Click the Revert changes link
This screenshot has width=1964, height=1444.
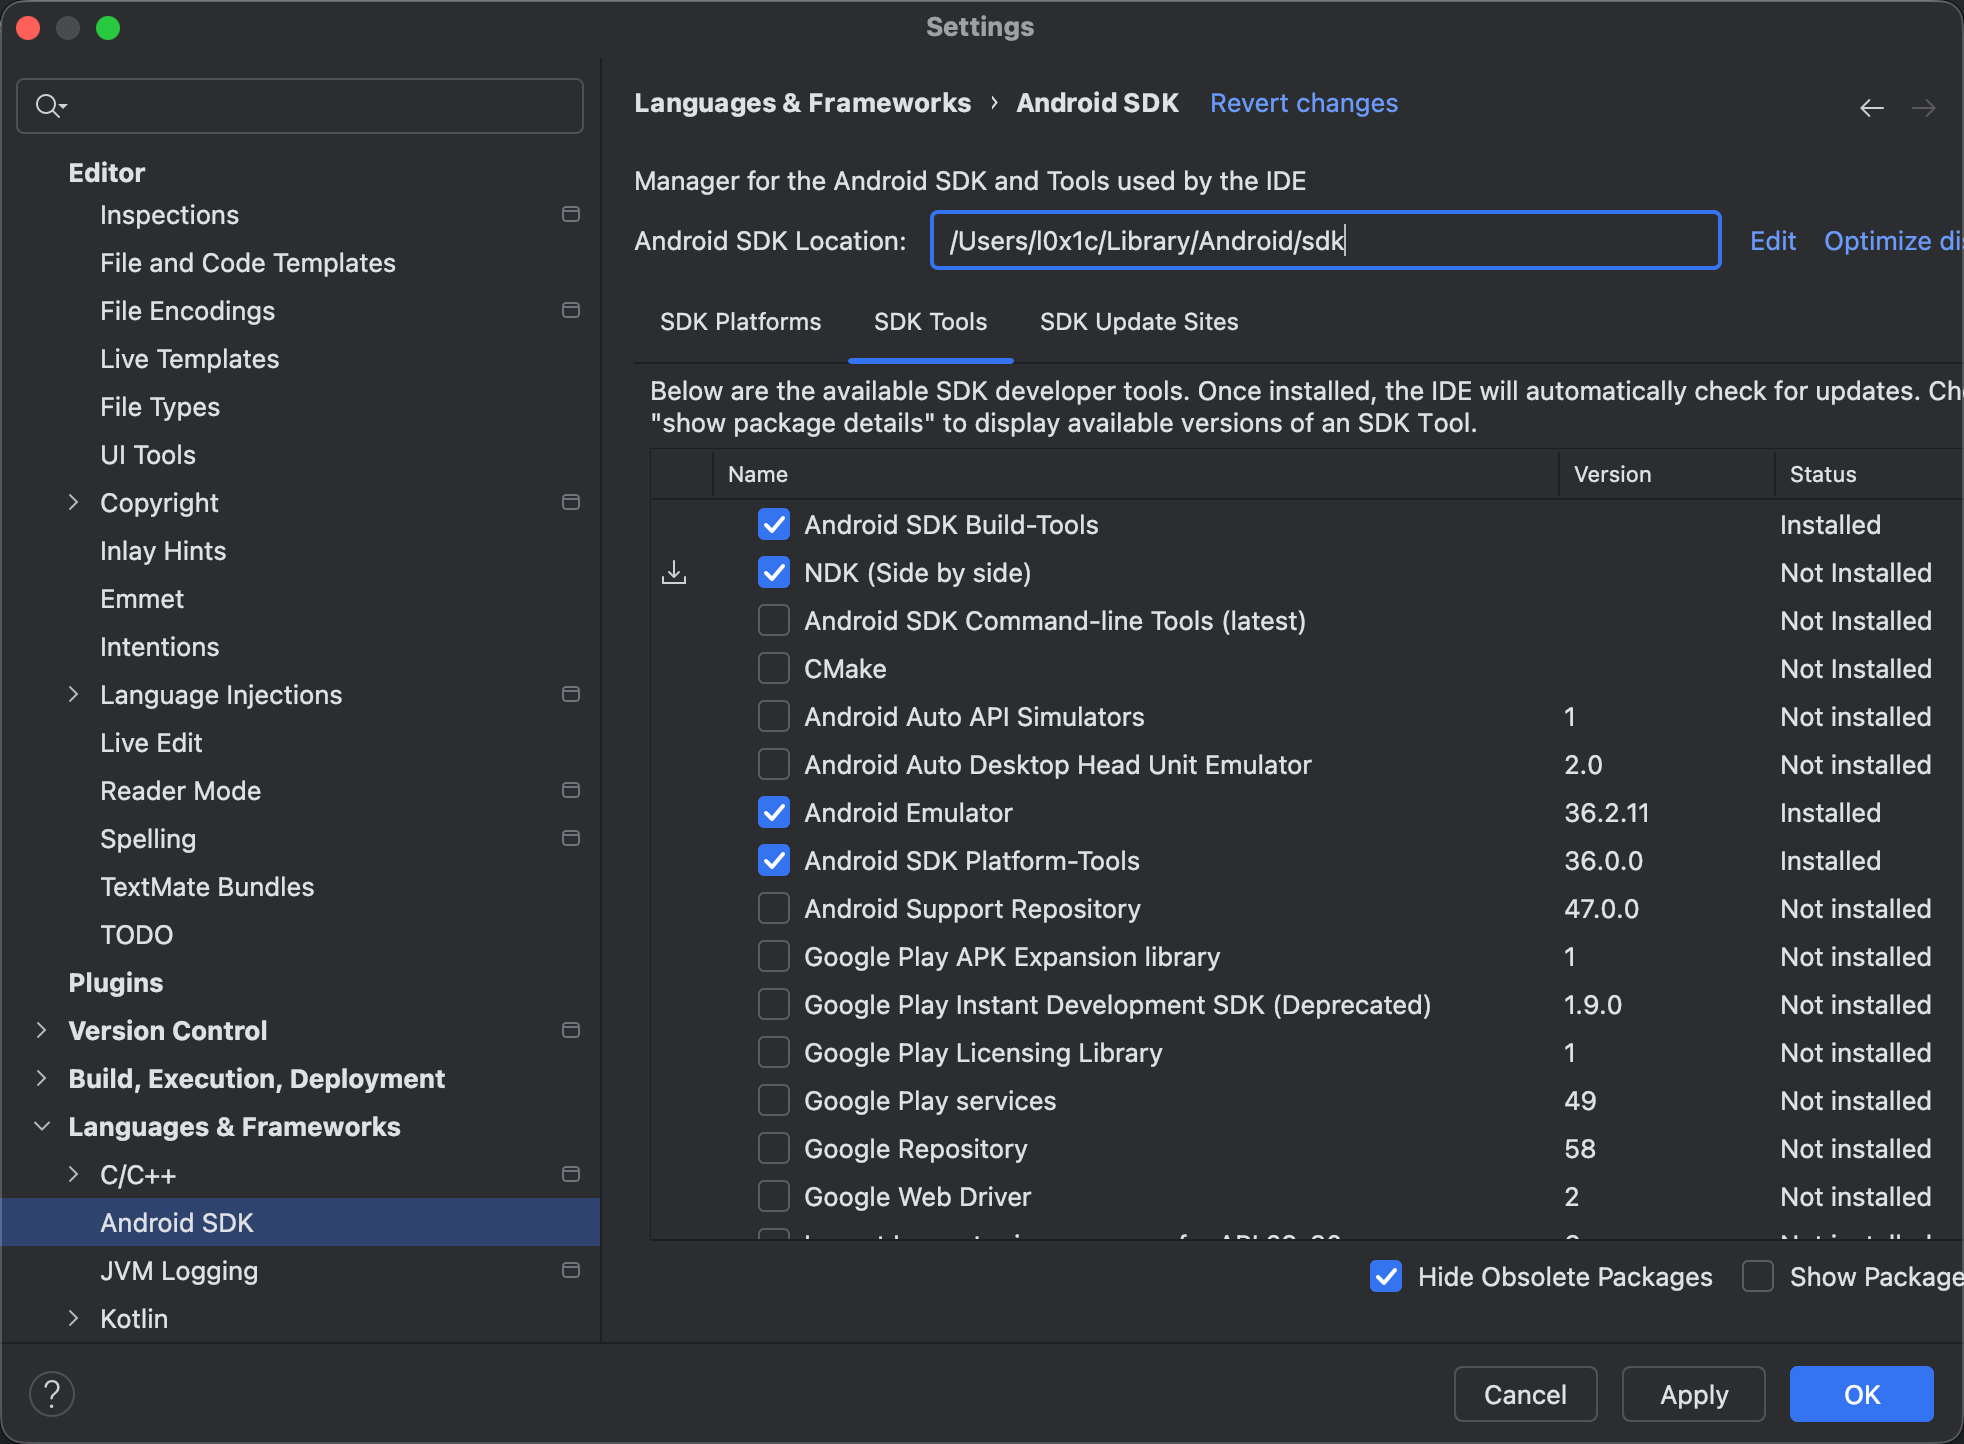tap(1303, 103)
